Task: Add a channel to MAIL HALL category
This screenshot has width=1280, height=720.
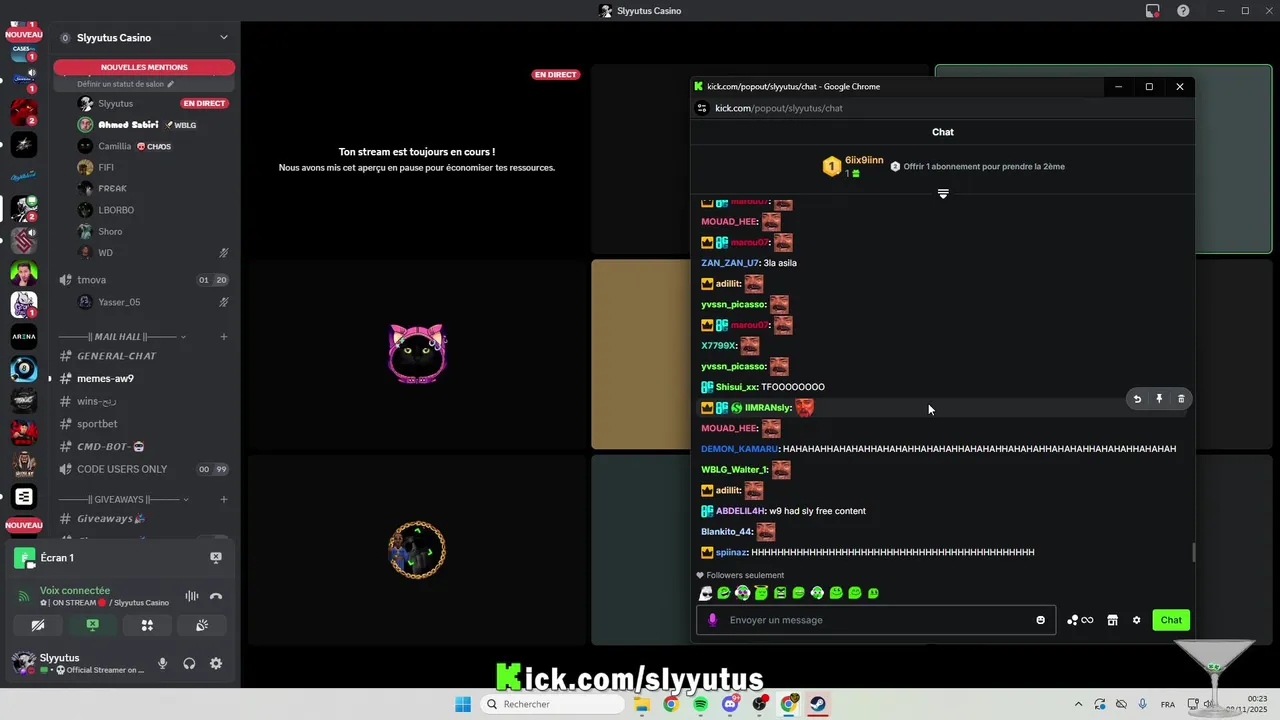Action: click(x=224, y=337)
